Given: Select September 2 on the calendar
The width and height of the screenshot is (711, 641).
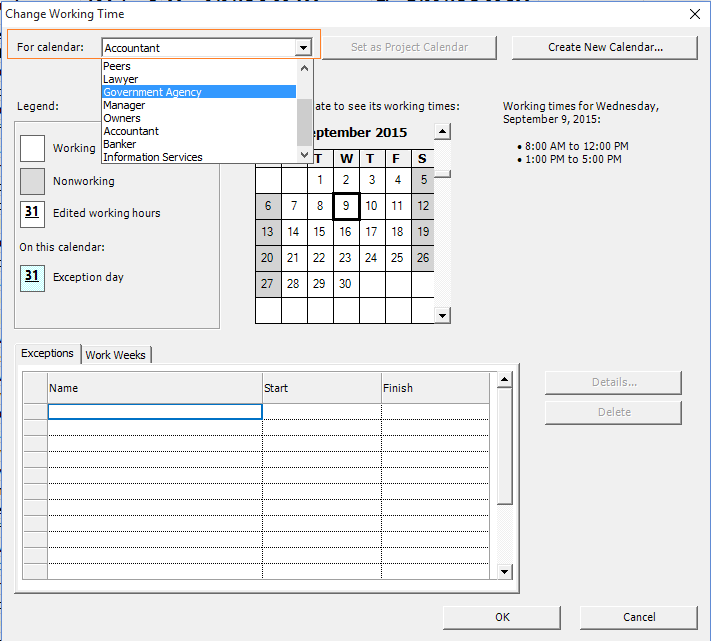Looking at the screenshot, I should pos(346,180).
